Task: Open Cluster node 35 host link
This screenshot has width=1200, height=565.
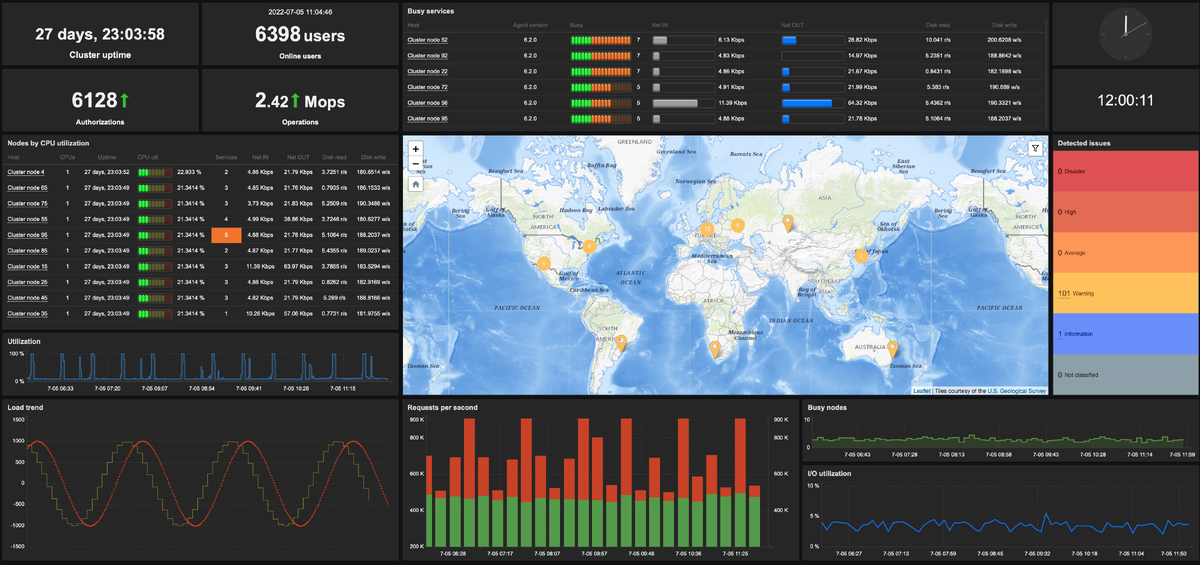Action: click(x=27, y=313)
